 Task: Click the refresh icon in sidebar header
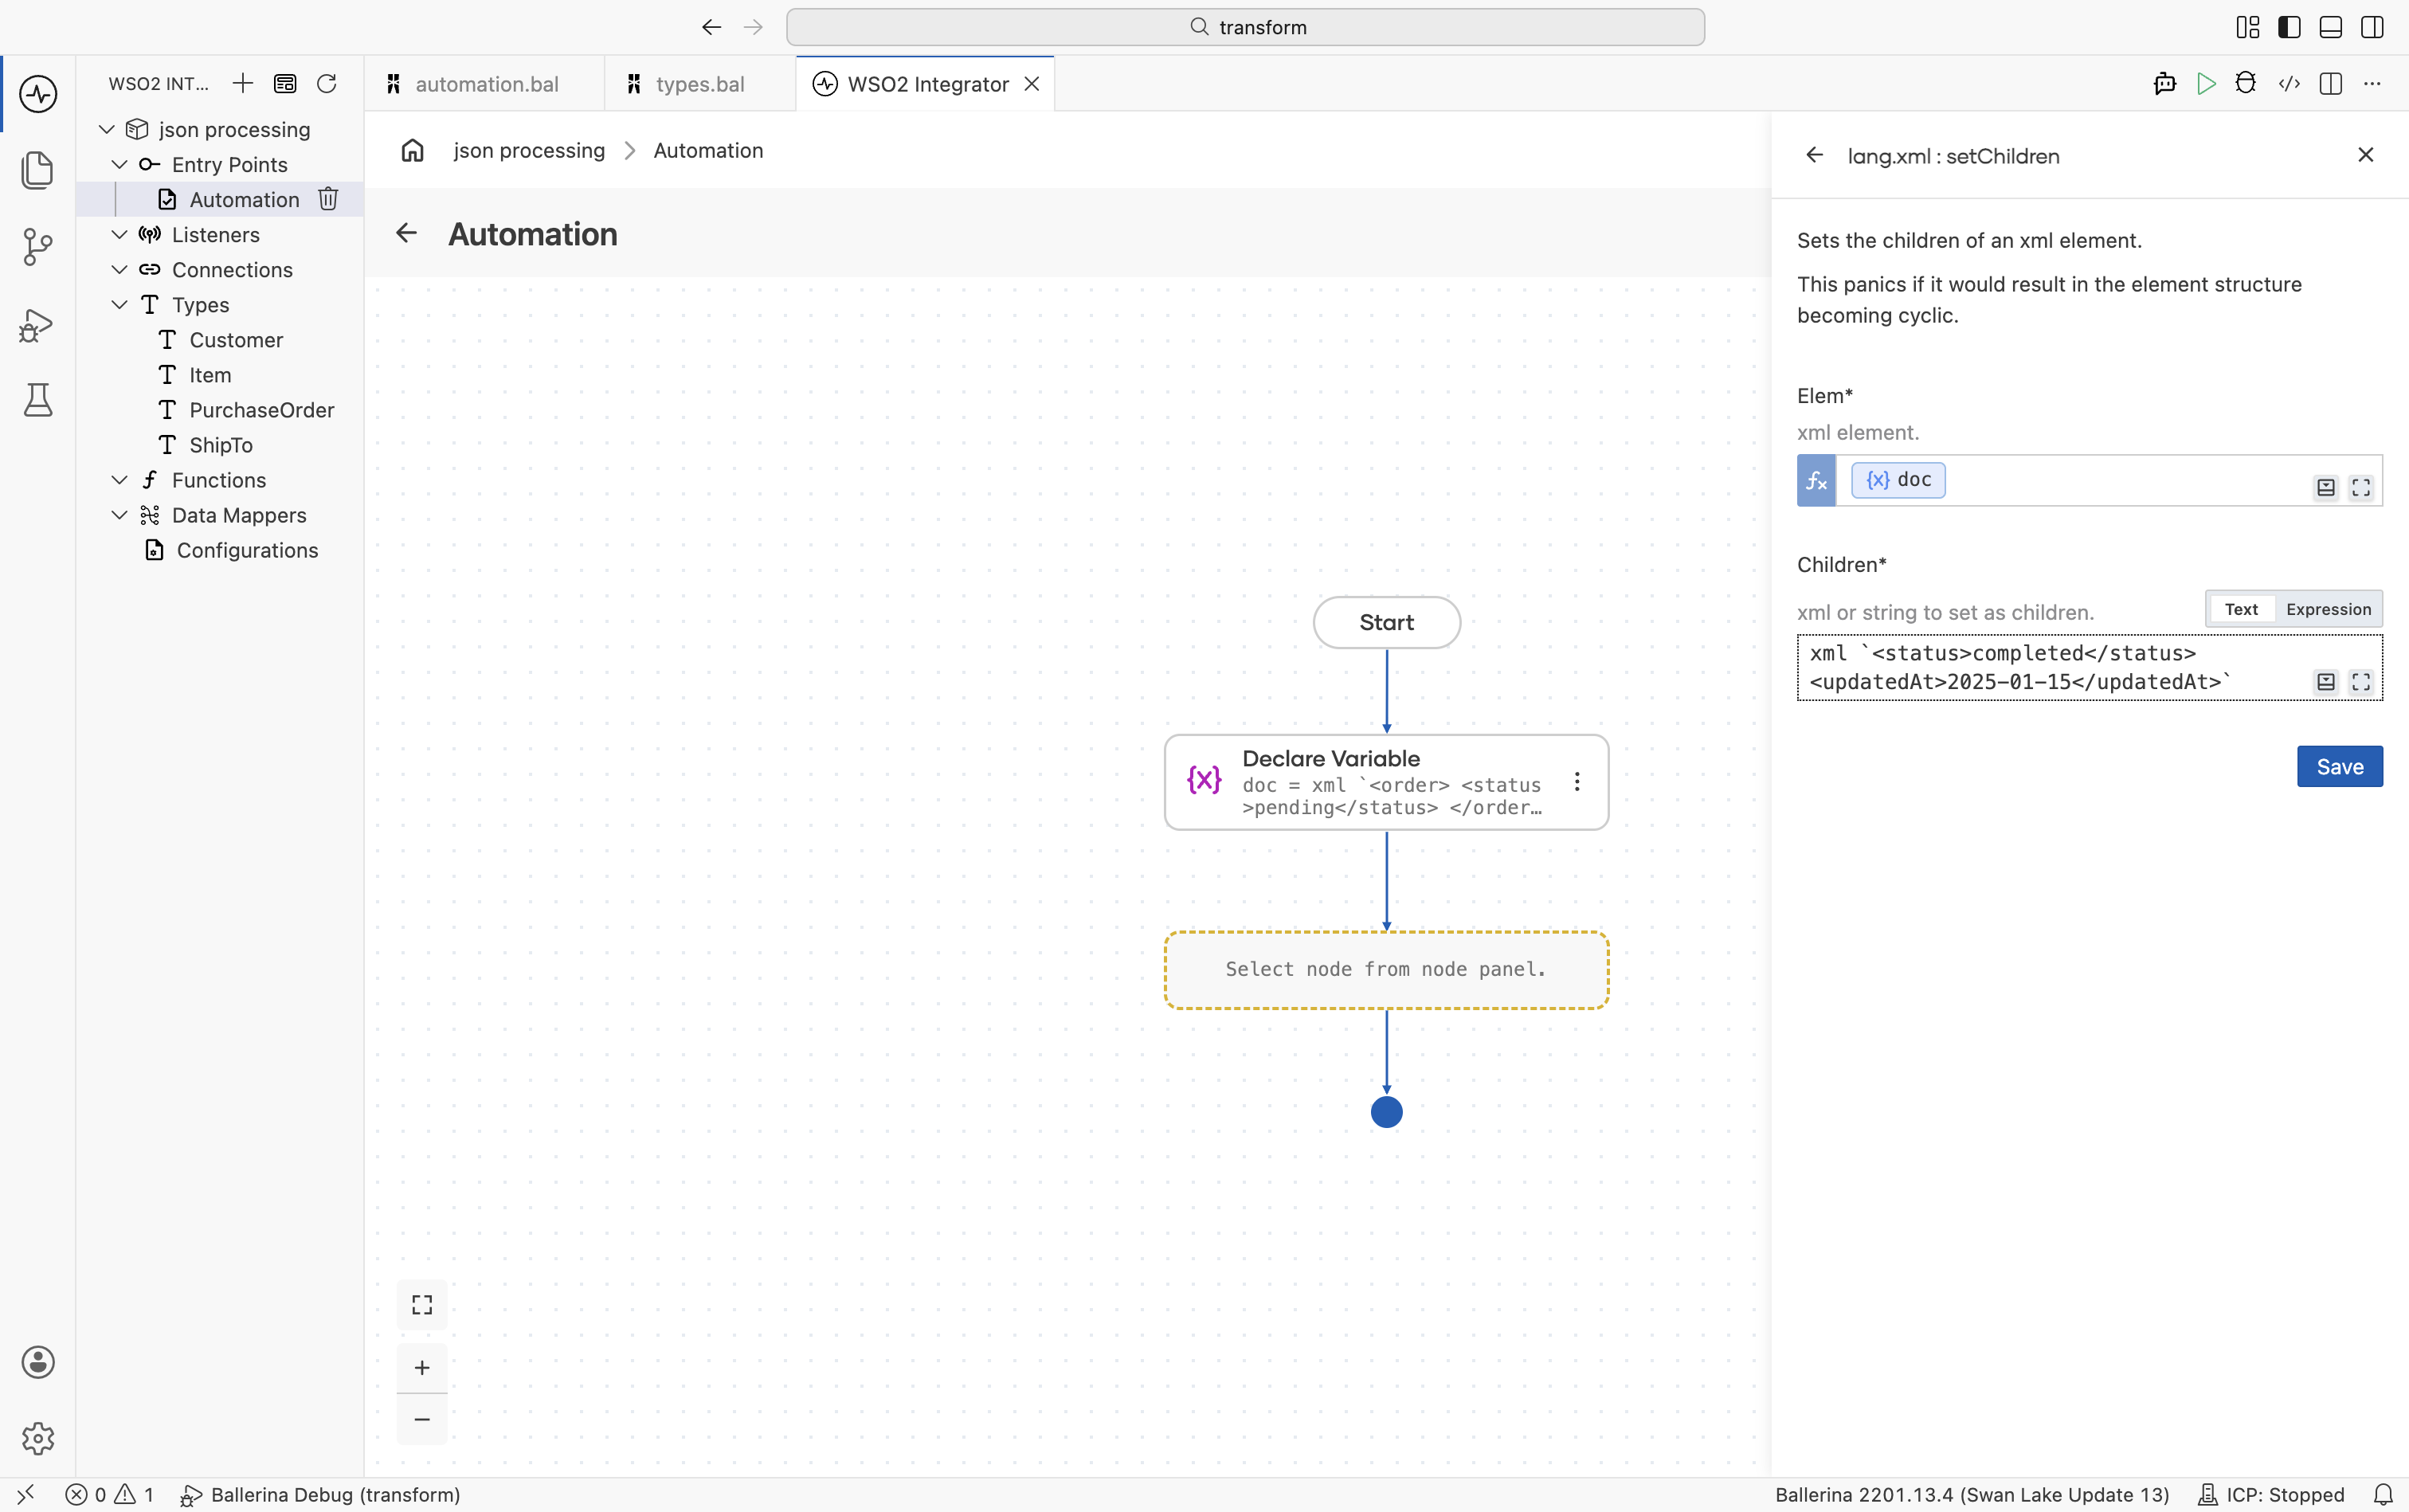click(327, 84)
